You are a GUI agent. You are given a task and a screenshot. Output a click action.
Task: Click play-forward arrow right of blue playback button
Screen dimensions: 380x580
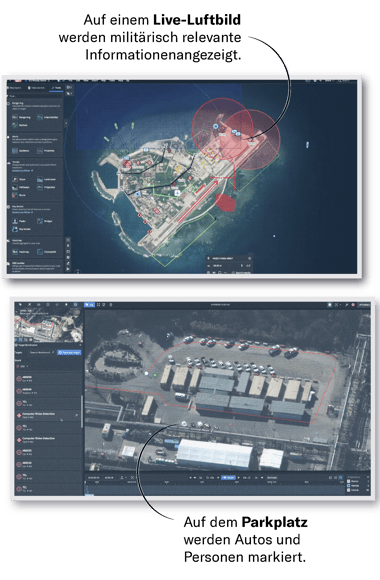238,478
